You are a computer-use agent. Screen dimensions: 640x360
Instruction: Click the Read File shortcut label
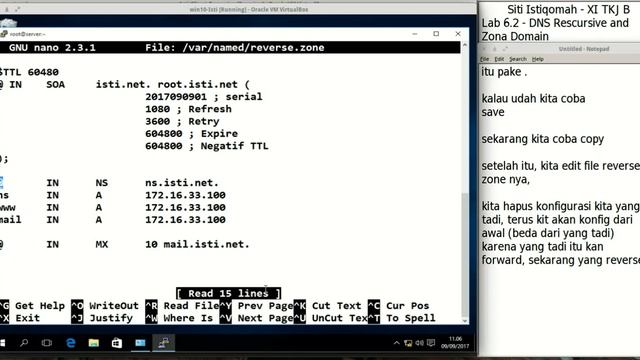[x=191, y=306]
